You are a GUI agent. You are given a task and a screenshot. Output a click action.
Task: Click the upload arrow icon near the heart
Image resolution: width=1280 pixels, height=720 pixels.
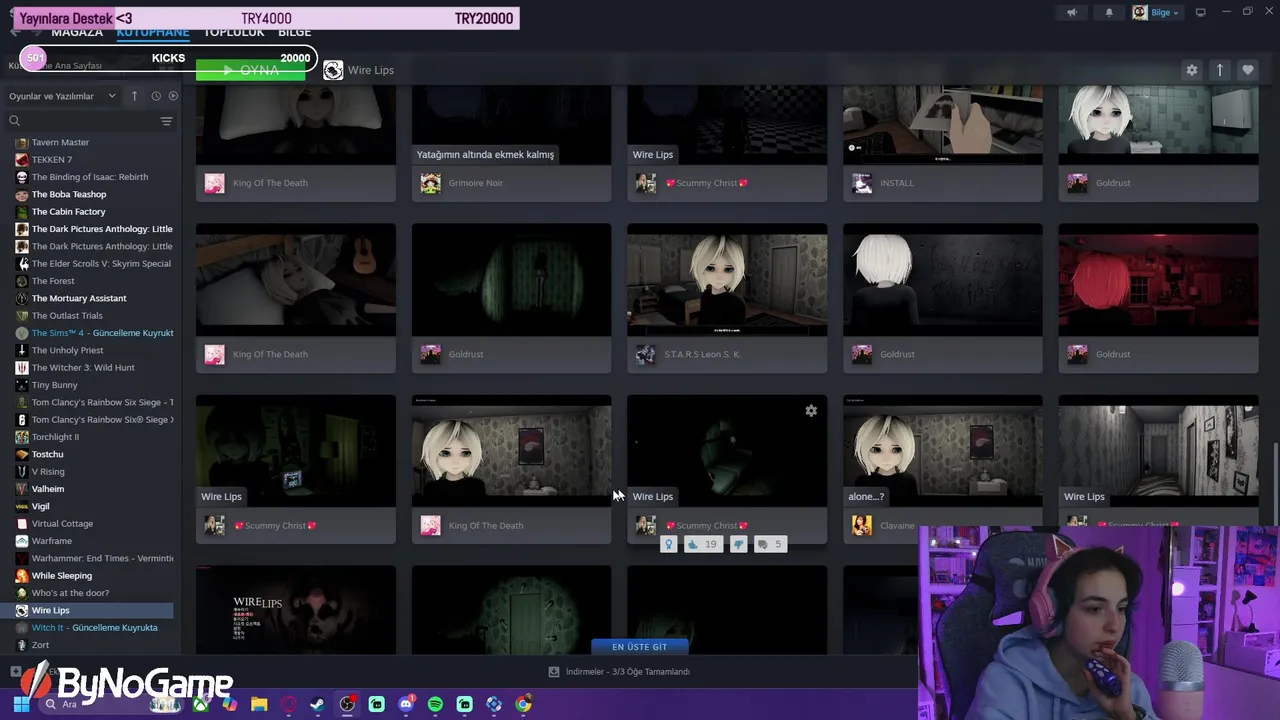pos(1220,70)
